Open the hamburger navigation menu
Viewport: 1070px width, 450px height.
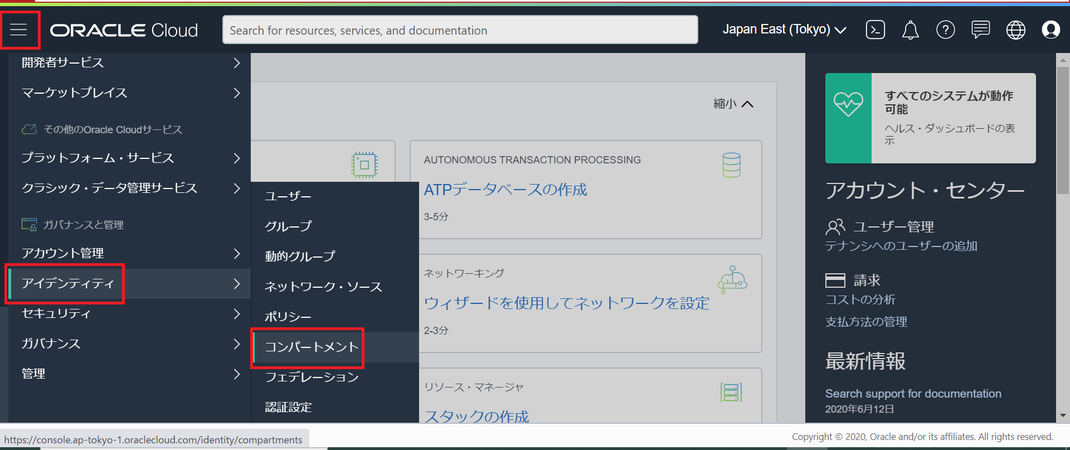coord(18,30)
